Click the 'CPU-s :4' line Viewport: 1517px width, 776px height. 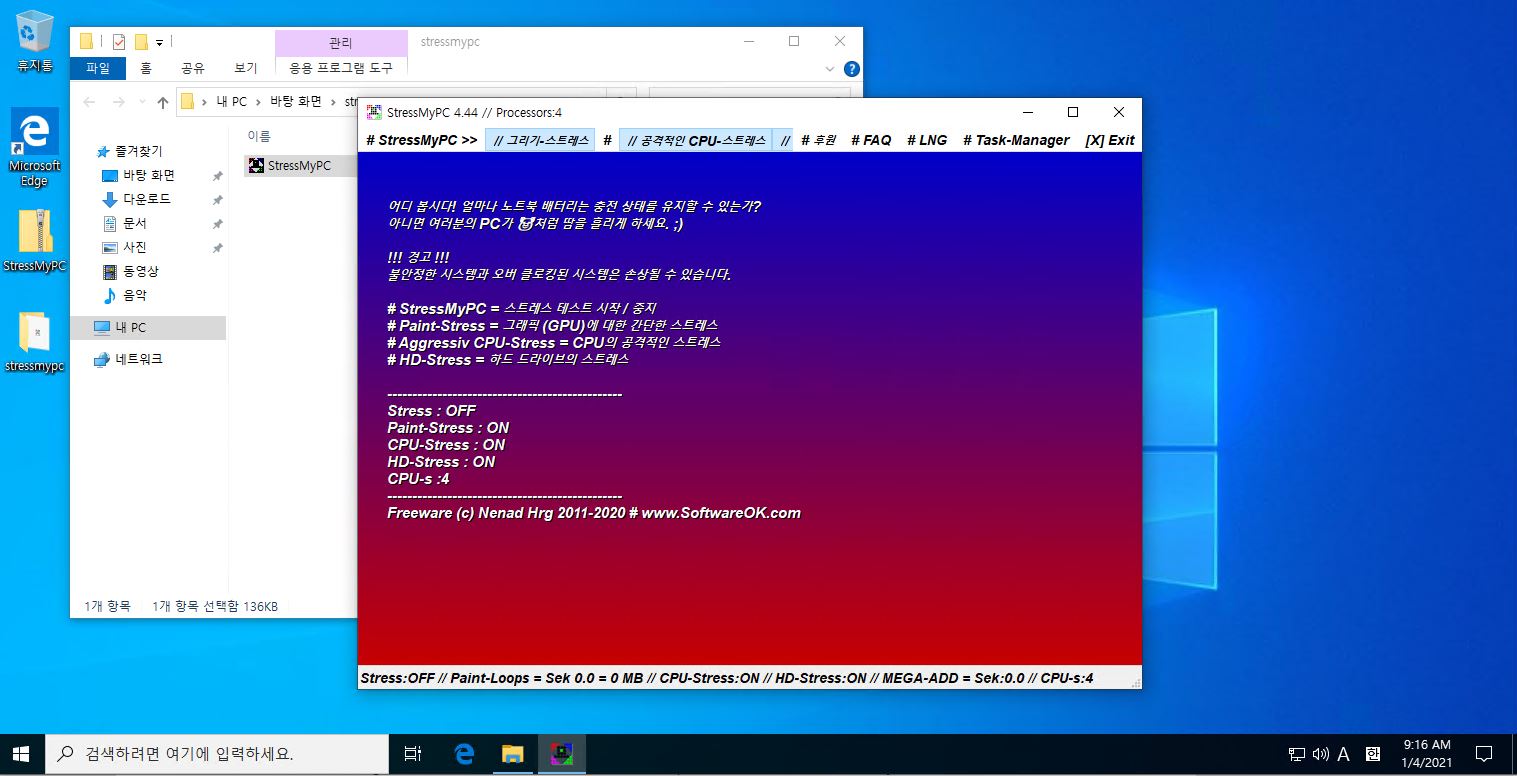[x=418, y=479]
